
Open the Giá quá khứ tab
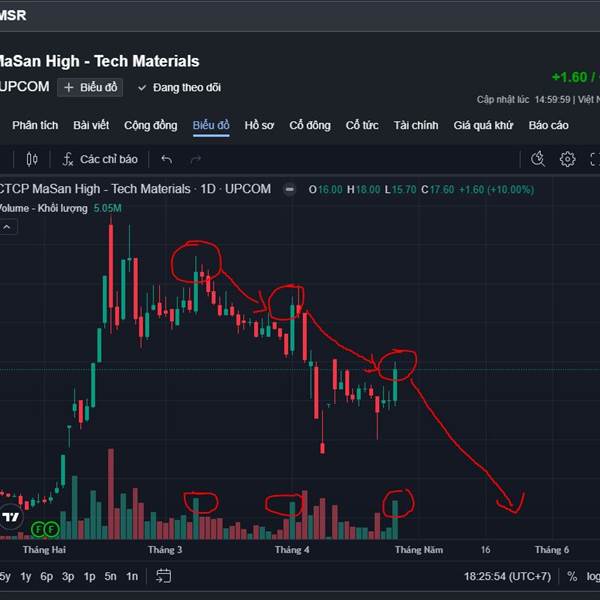tap(483, 125)
